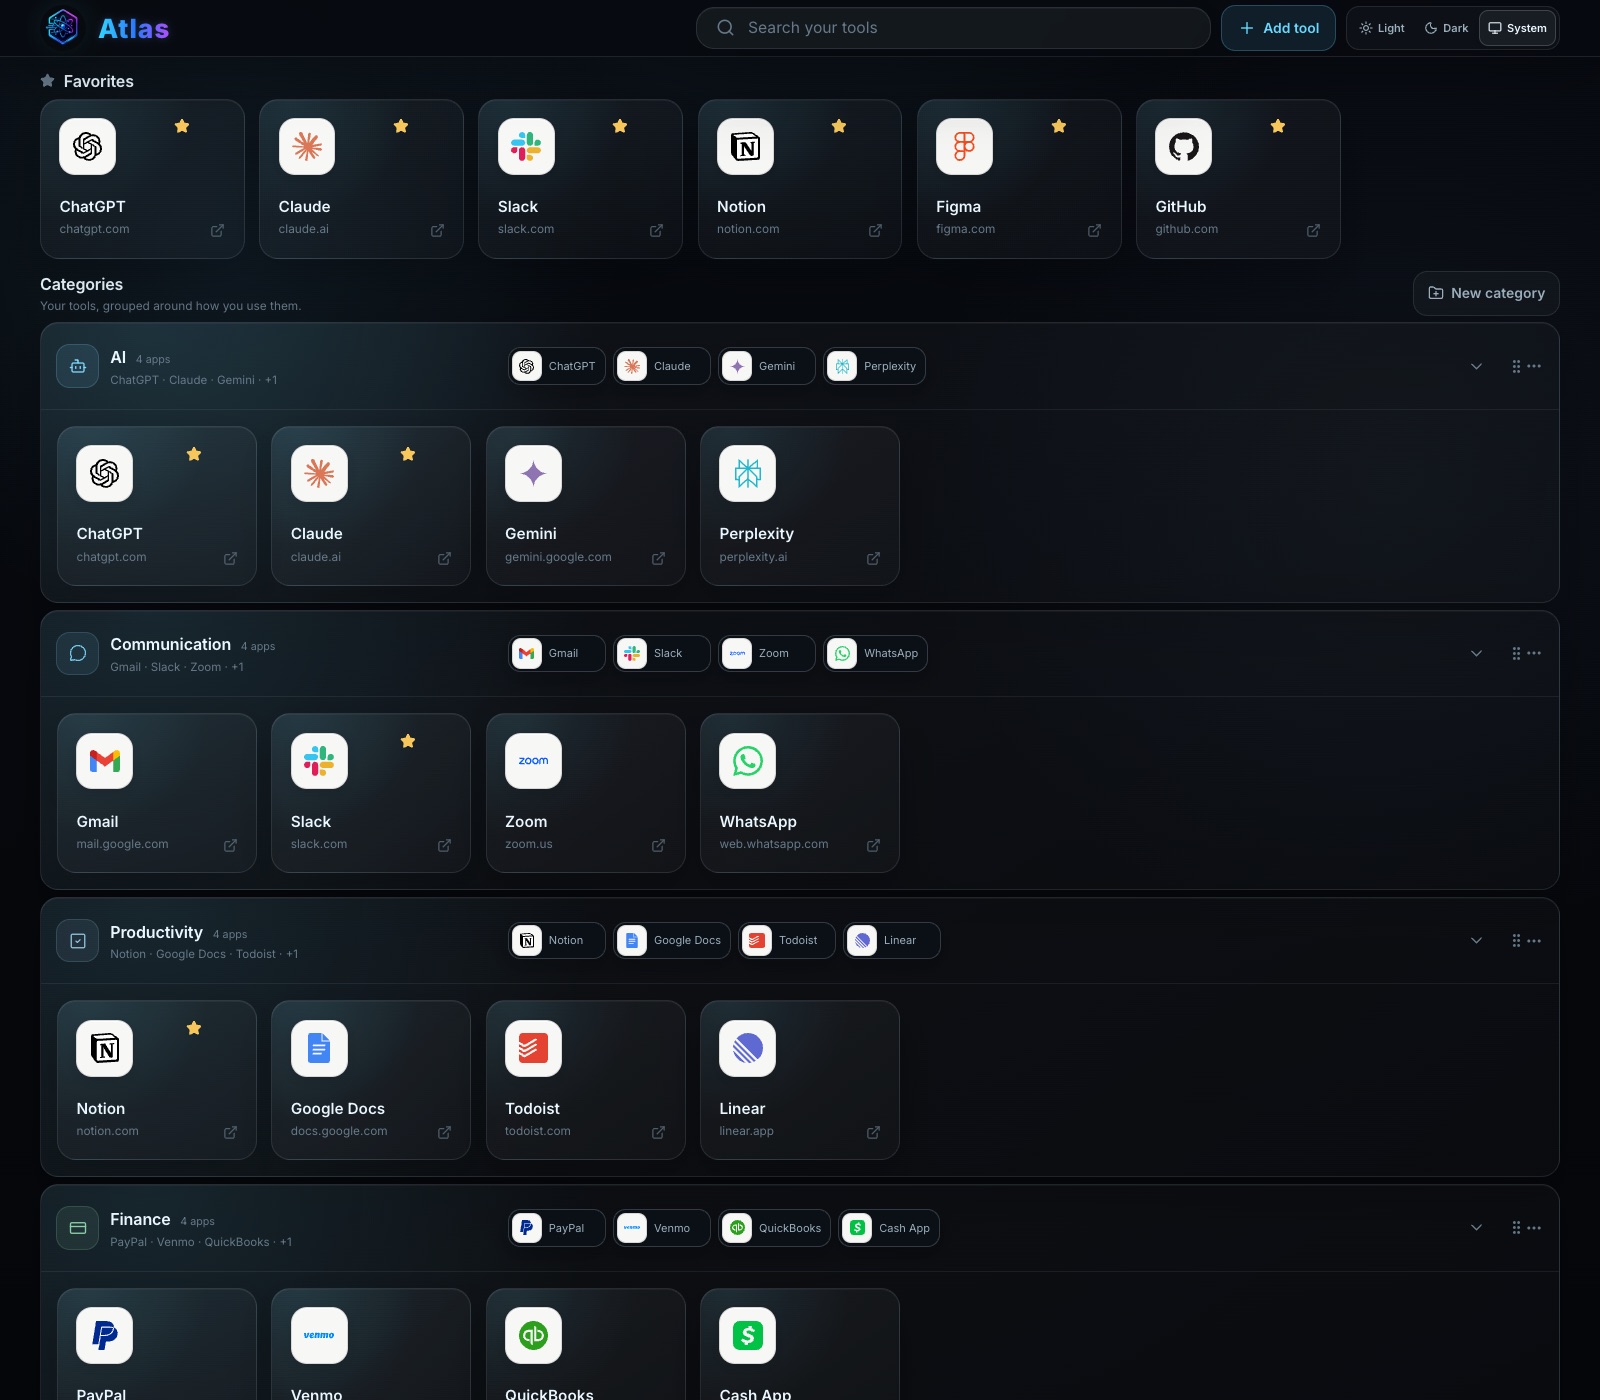The image size is (1600, 1400).
Task: Toggle star on Slack card in Communication
Action: [x=408, y=741]
